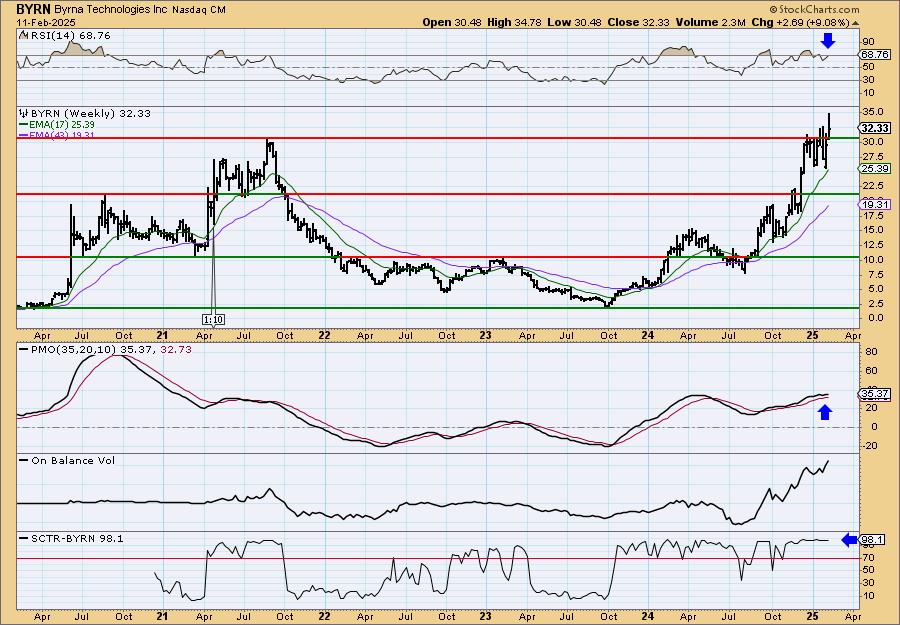This screenshot has height=625, width=900.
Task: Click the 90 label on RSI axis
Action: [867, 42]
